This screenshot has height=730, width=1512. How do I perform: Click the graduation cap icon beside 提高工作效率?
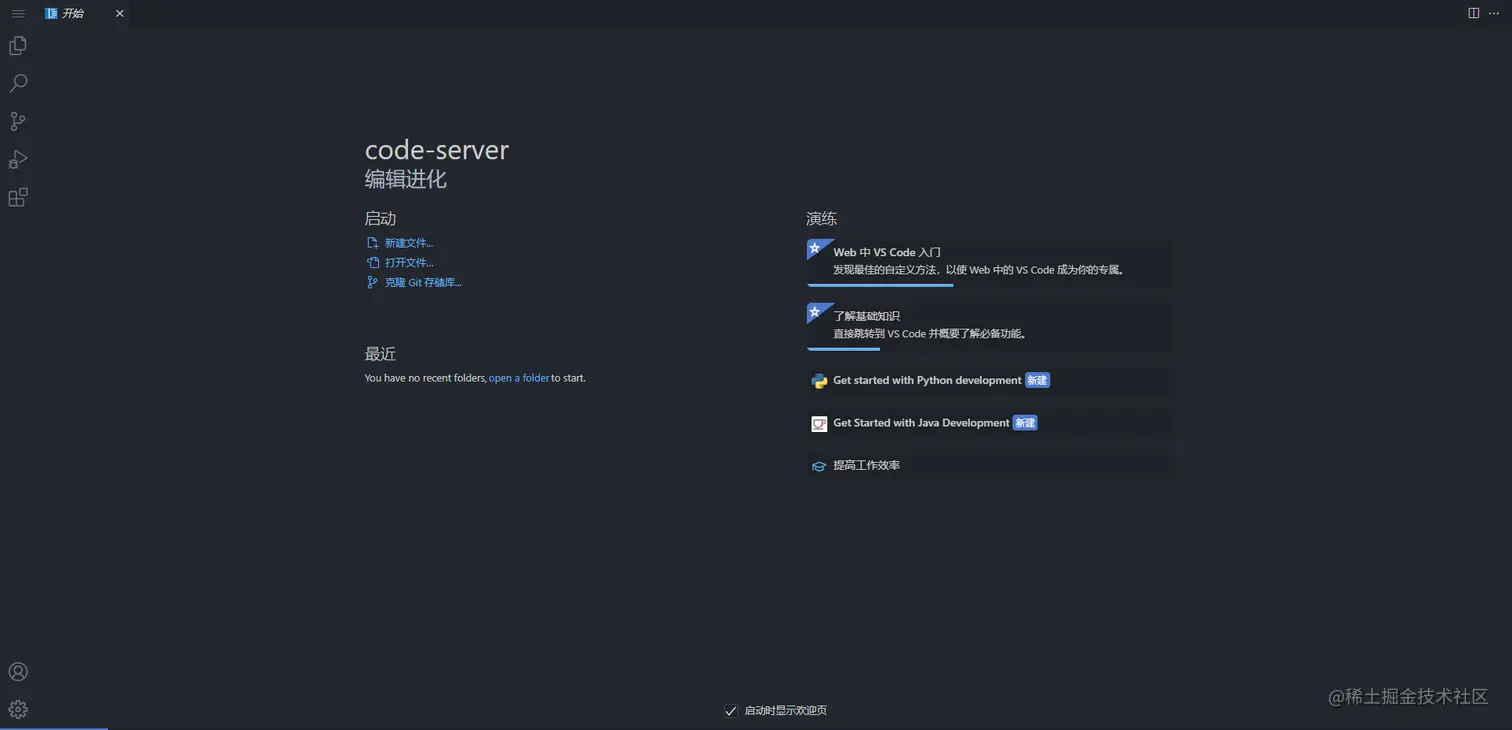[819, 466]
